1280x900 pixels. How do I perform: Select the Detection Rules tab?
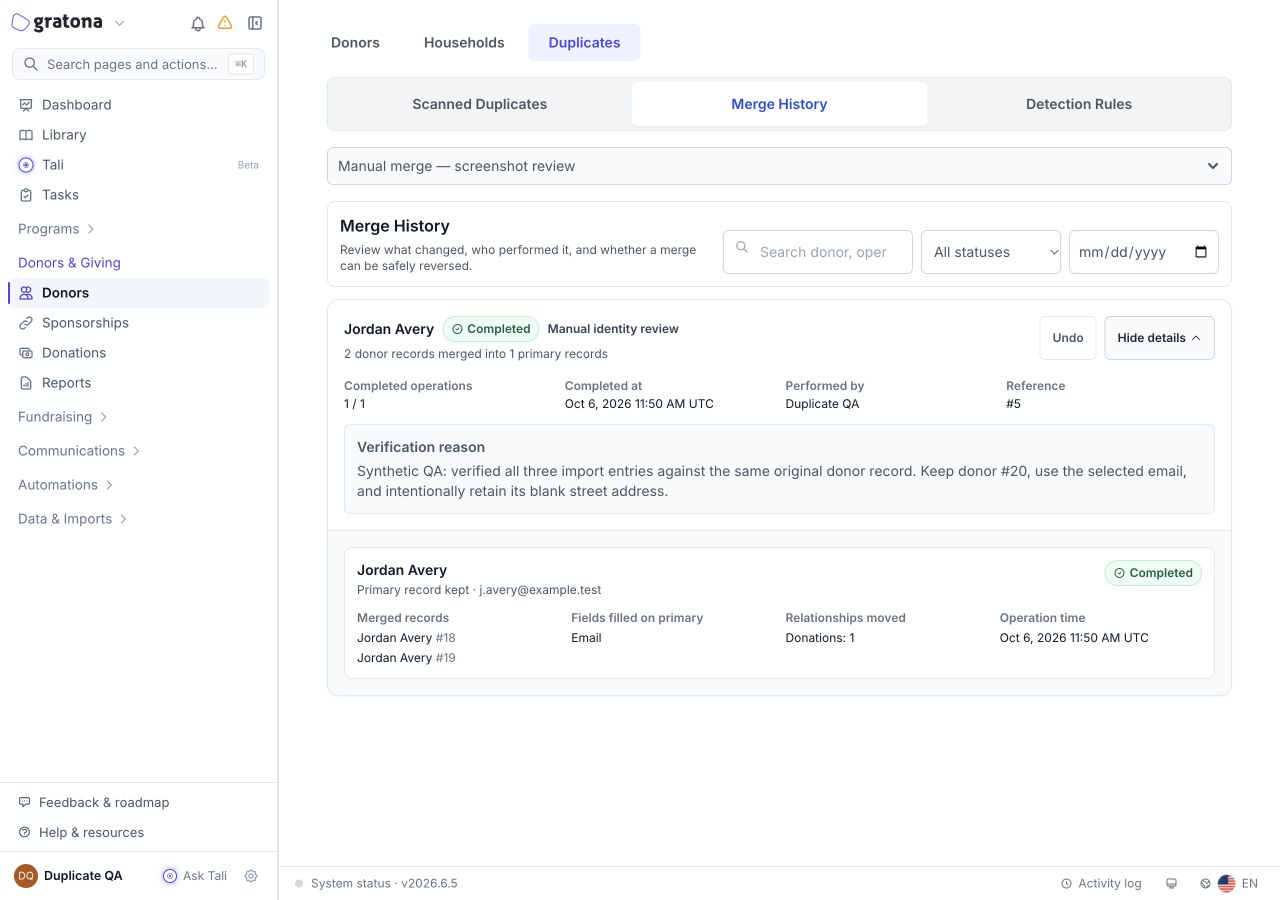(1079, 104)
